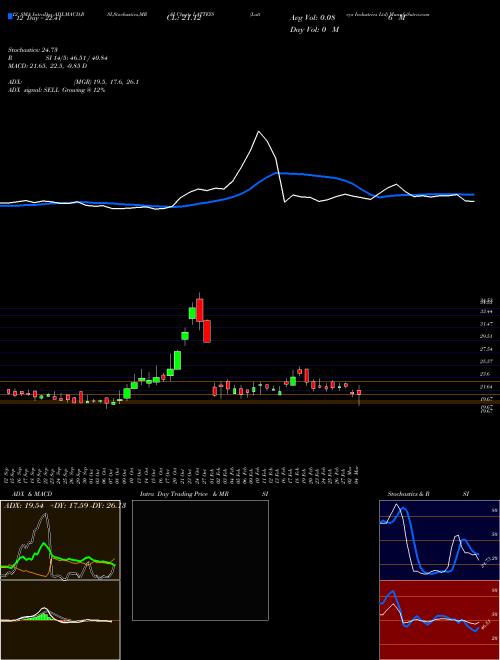Click the peak of the white line in the upper chart
Image resolution: width=500 pixels, height=660 pixels.
[258, 132]
